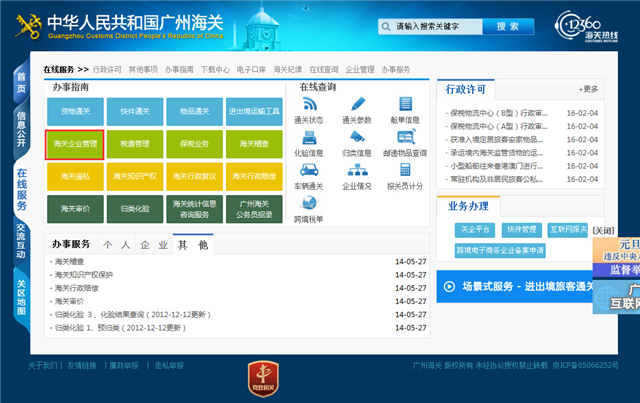
Task: Open the 海关行政赔偿 yellow tile
Action: (254, 176)
